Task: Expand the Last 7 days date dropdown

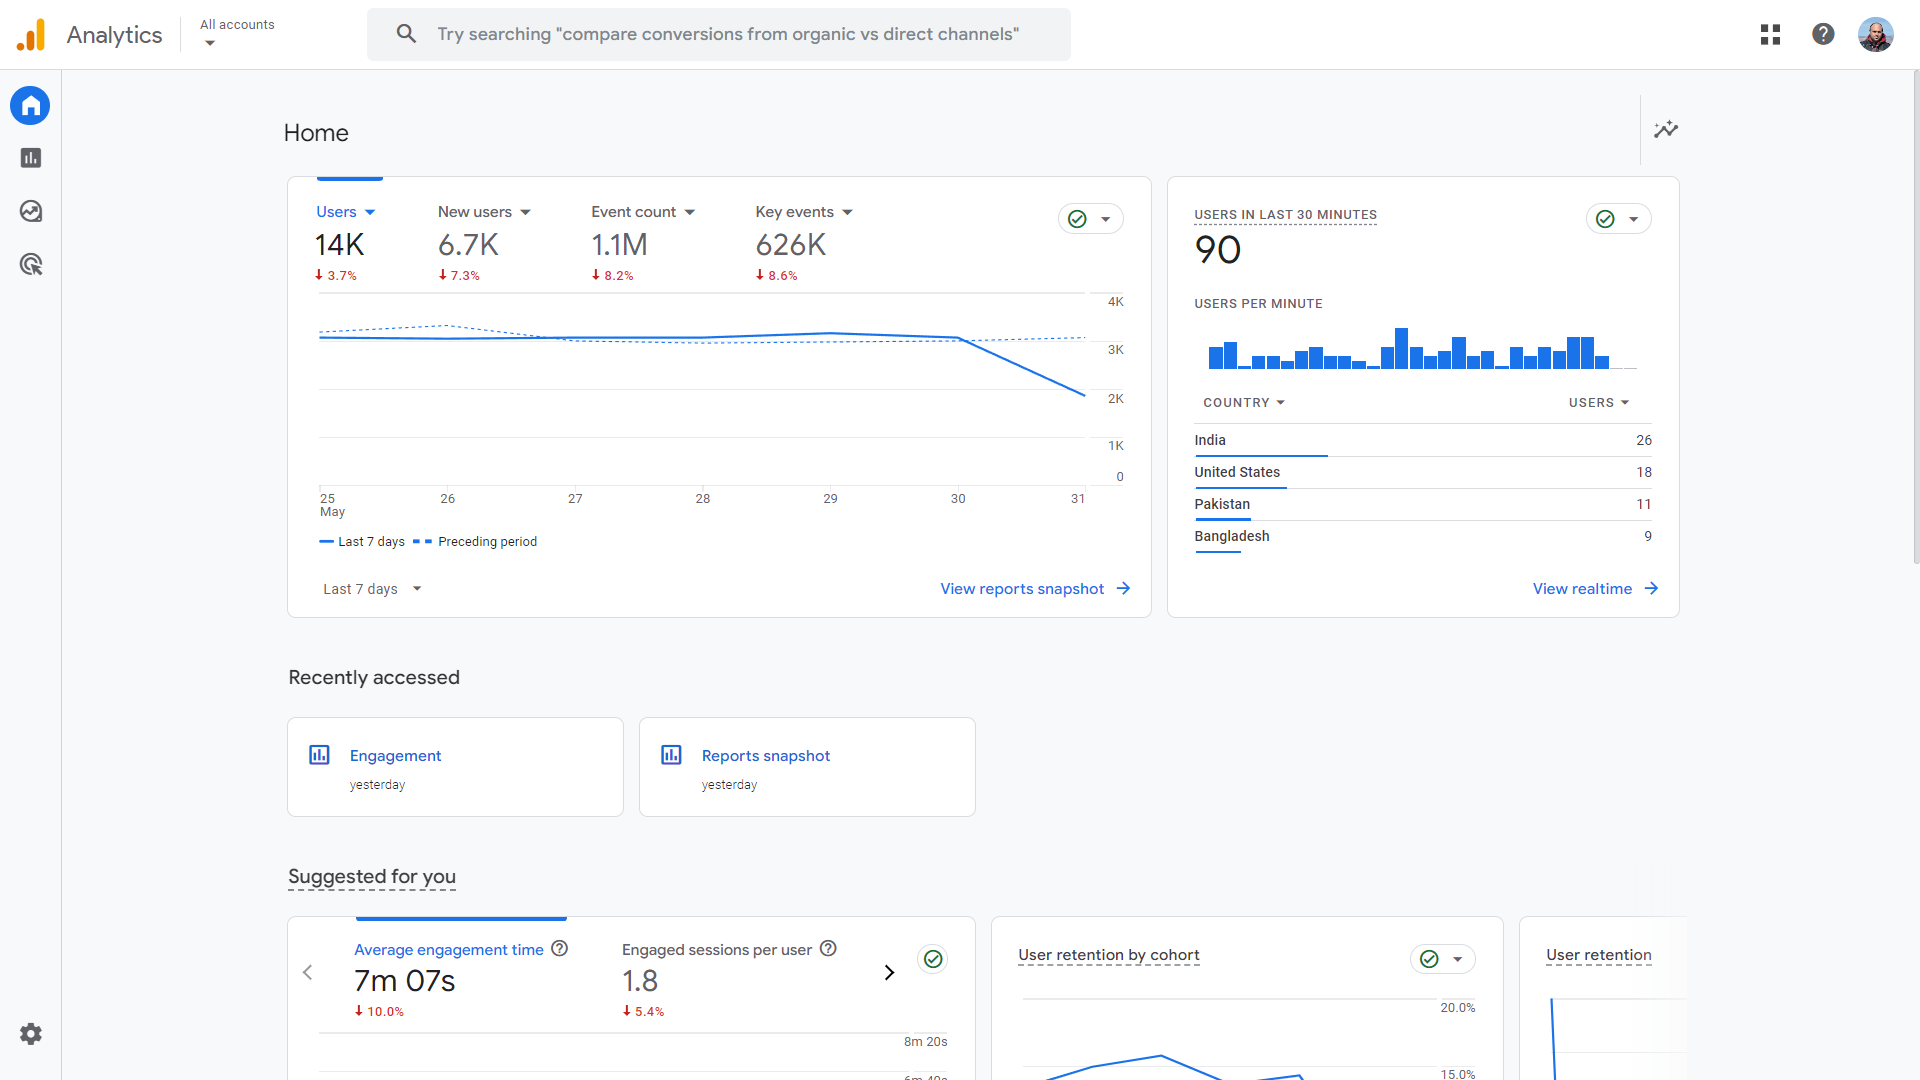Action: 372,589
